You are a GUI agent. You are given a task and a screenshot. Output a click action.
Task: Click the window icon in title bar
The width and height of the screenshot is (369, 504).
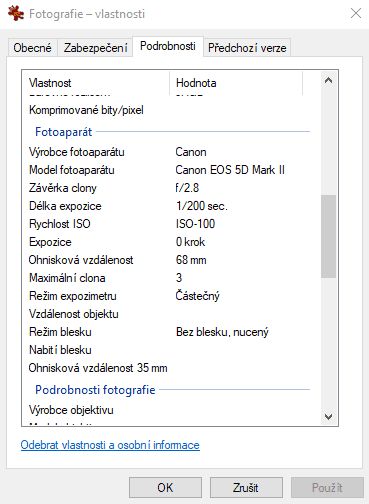[x=16, y=13]
